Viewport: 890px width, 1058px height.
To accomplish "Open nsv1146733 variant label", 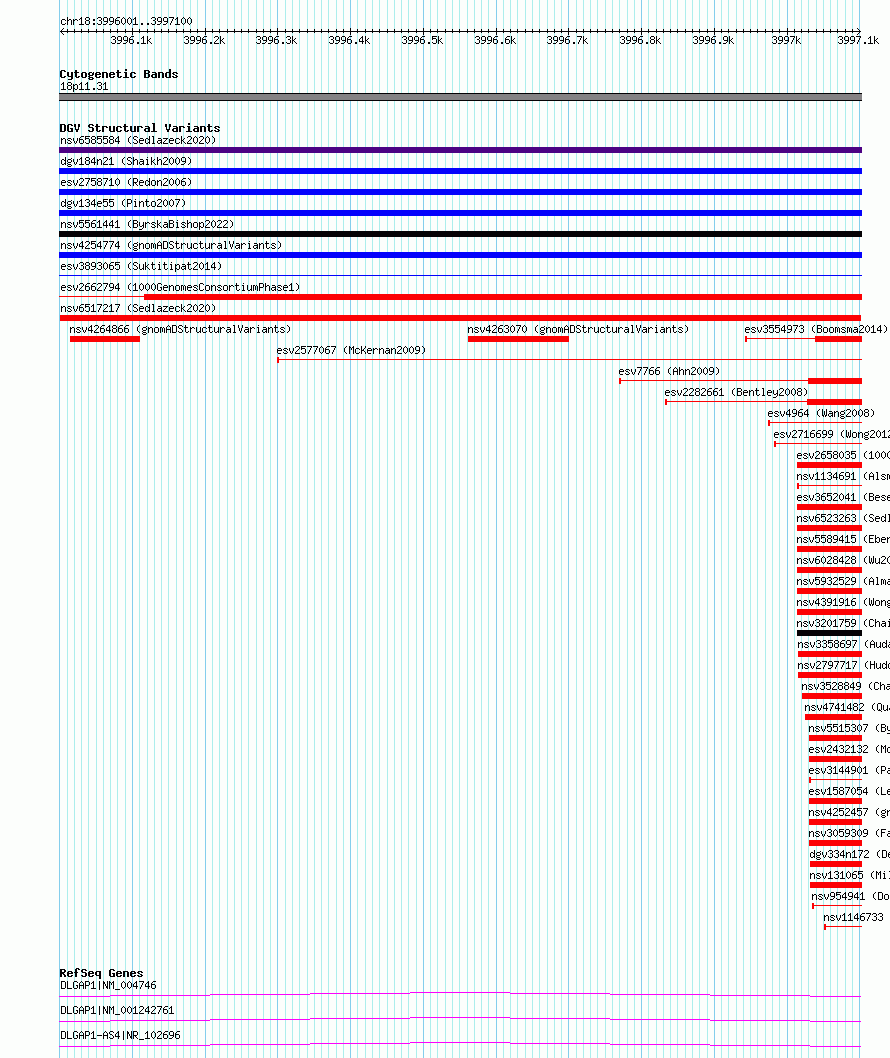I will 853,916.
